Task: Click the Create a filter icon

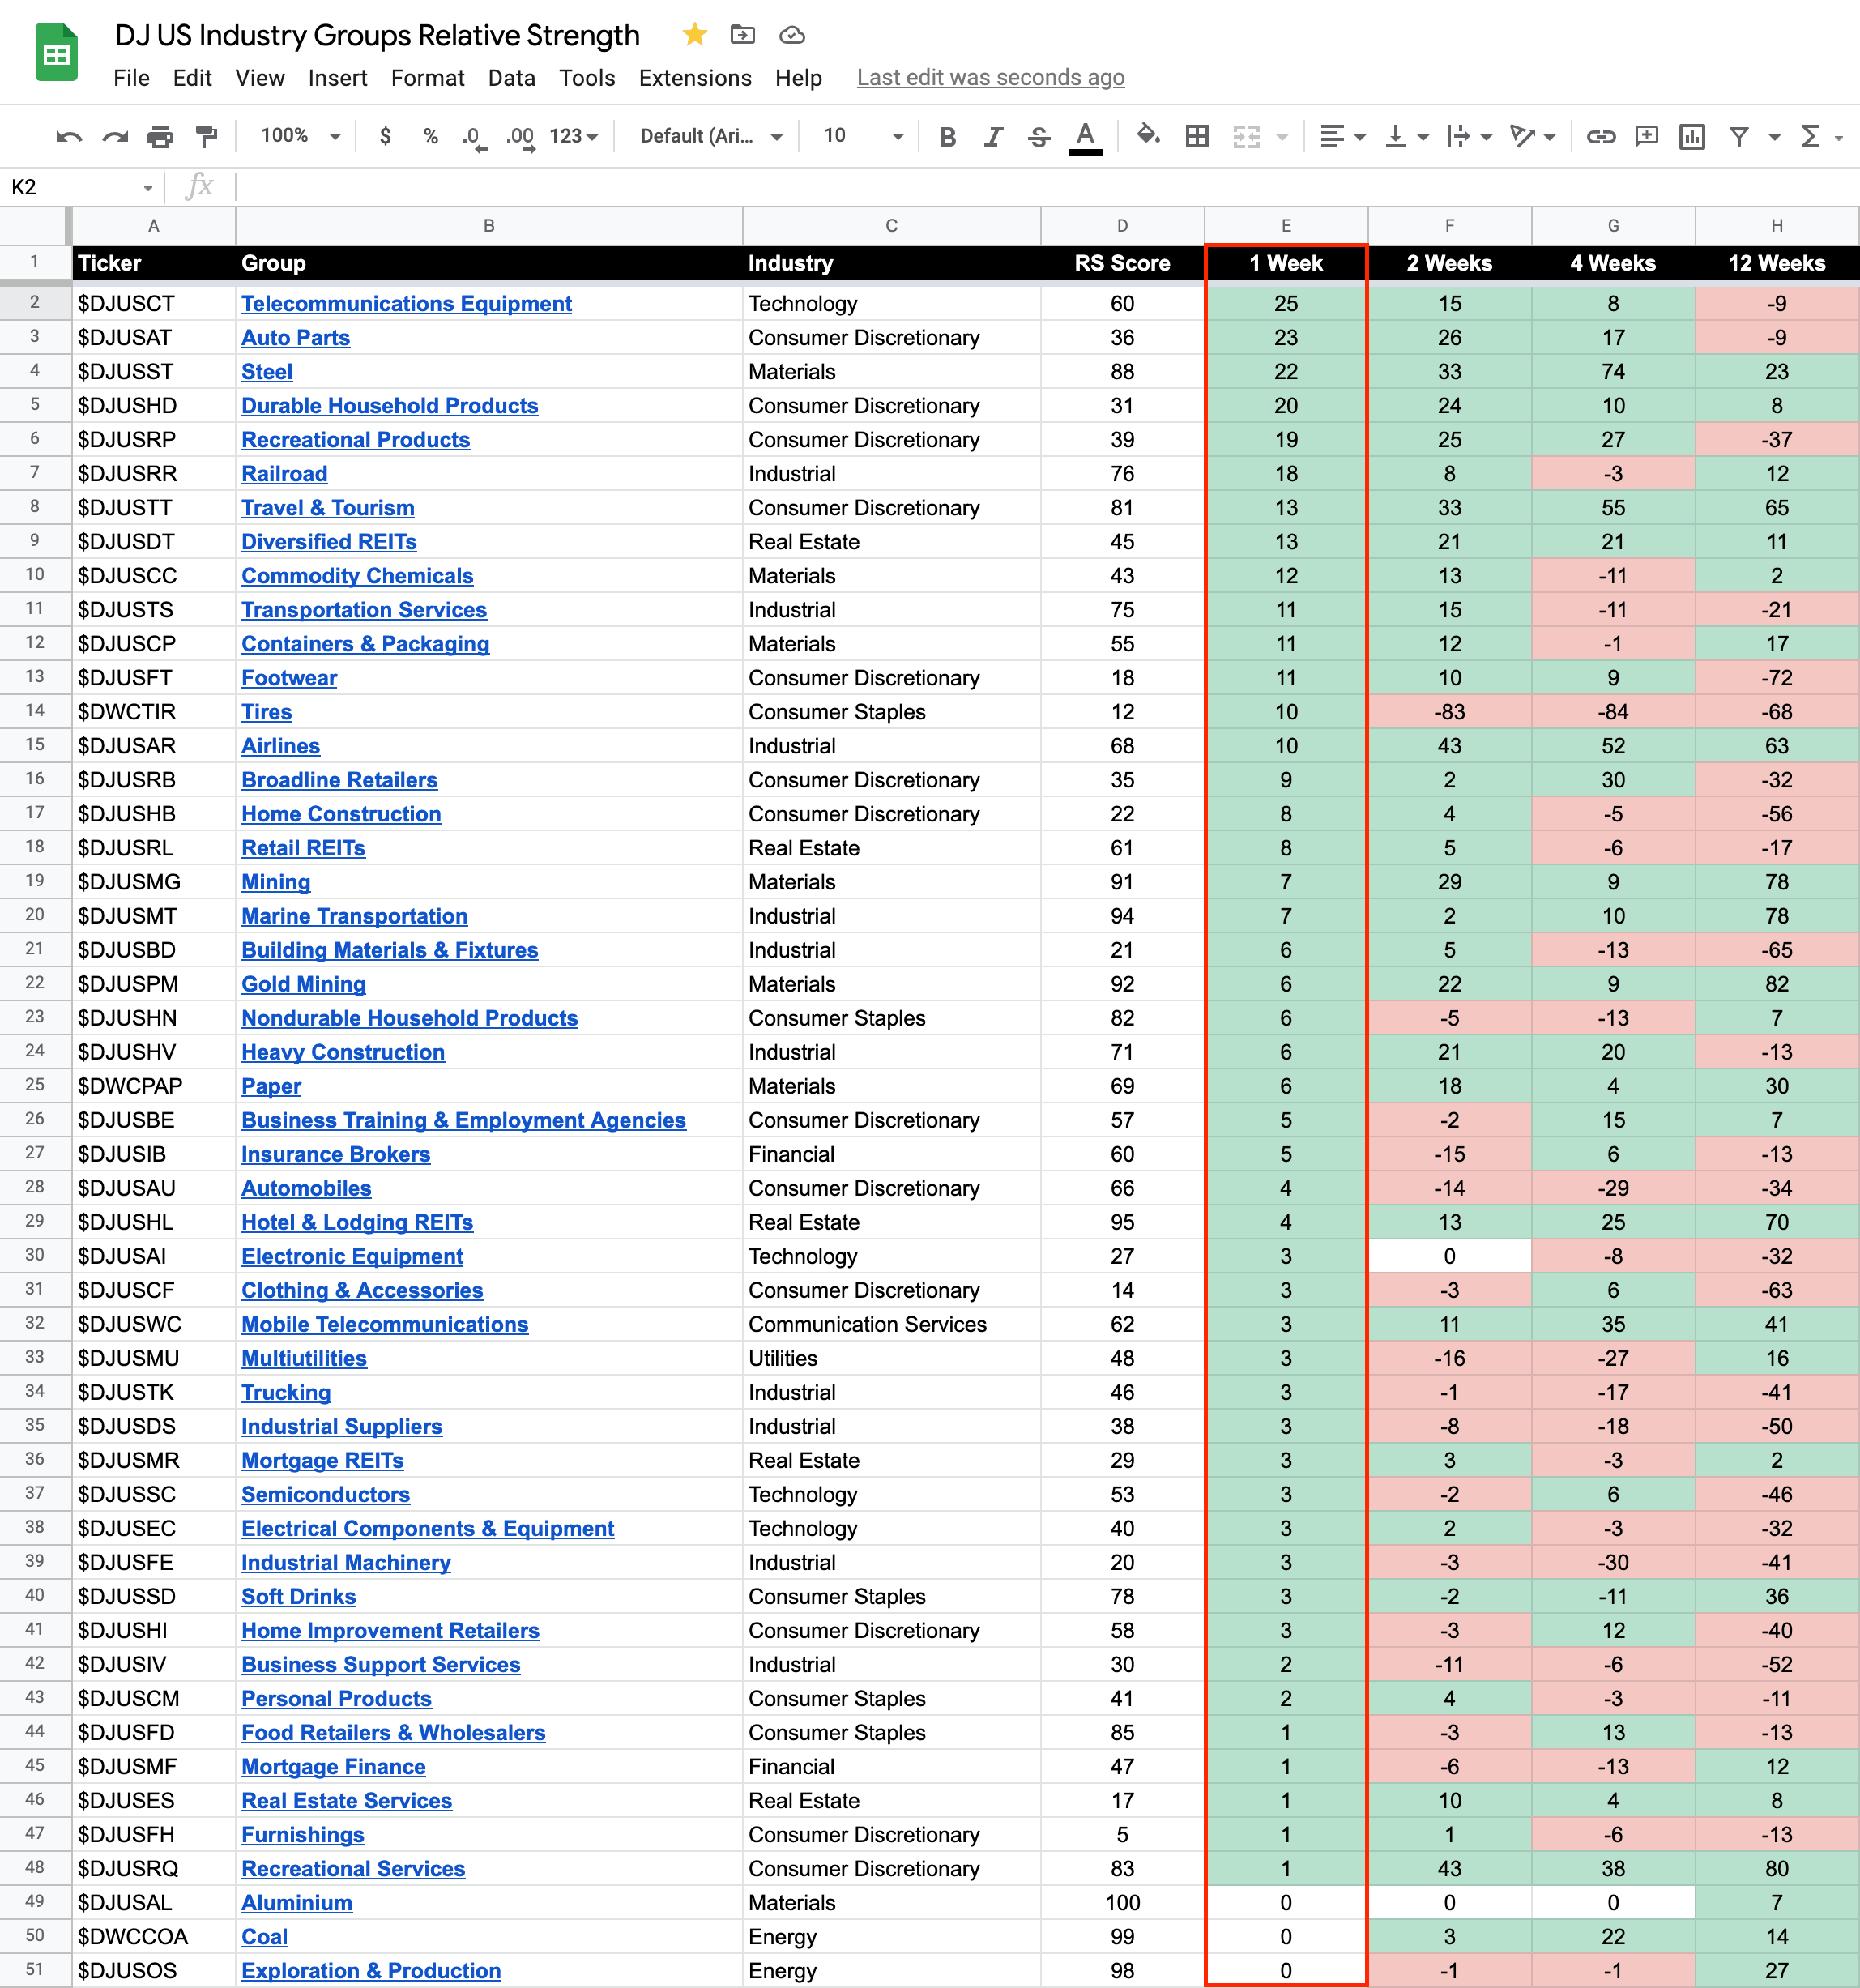Action: pos(1739,137)
